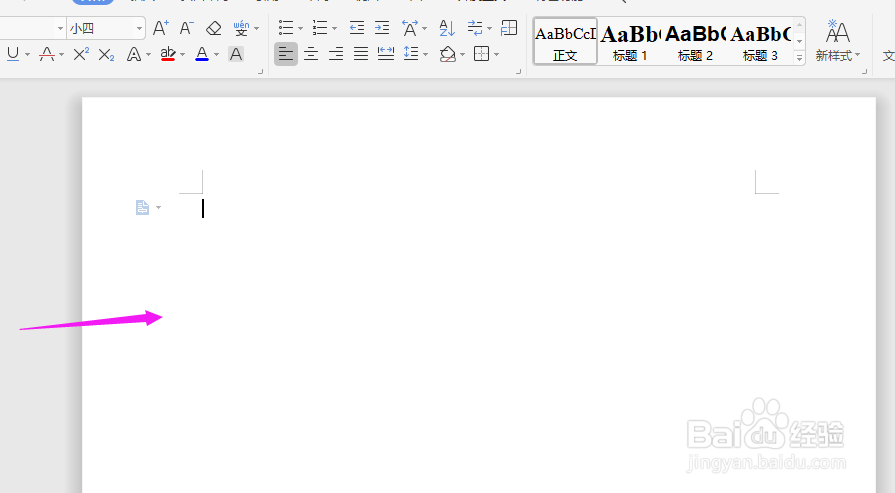Click the decrease indent icon
This screenshot has height=493, width=895.
coord(357,27)
